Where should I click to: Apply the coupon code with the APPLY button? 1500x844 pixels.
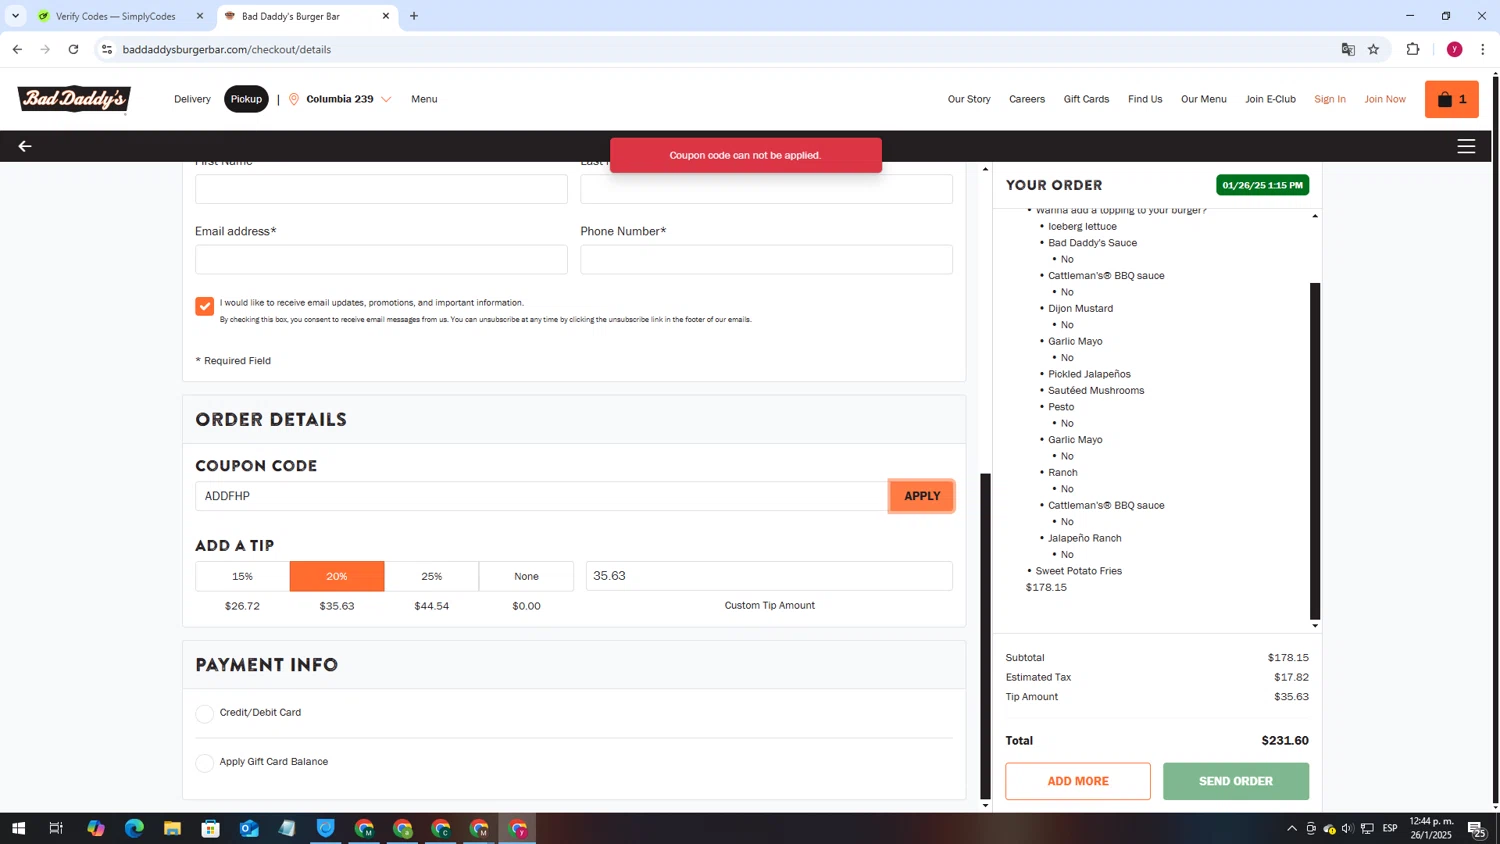tap(921, 496)
